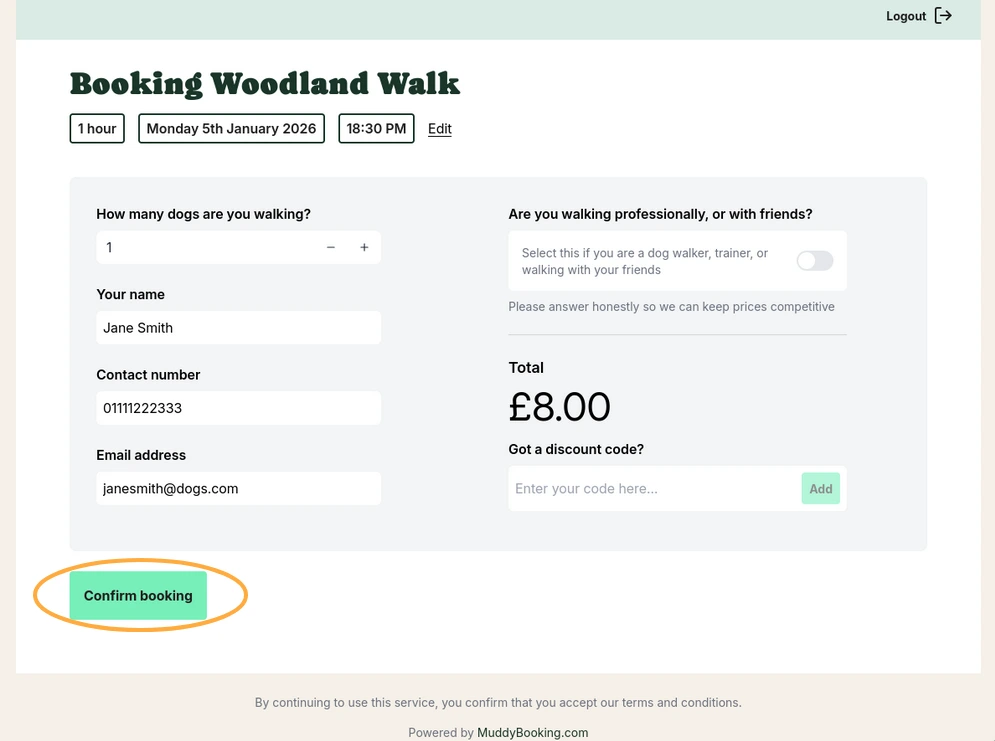Select the 18:30 PM time slot pill
995x741 pixels.
[x=376, y=128]
